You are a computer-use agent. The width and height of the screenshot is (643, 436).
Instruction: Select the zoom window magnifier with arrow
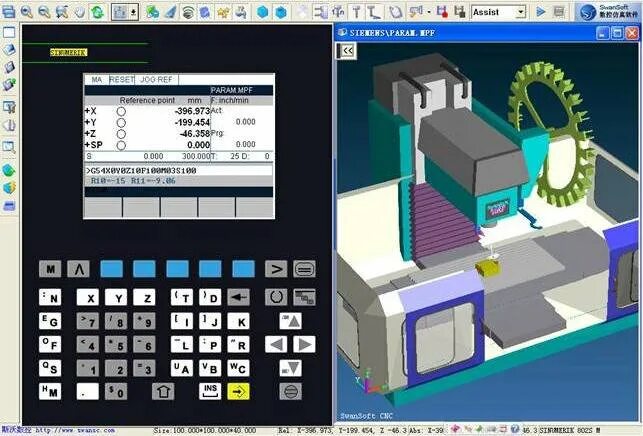(62, 11)
